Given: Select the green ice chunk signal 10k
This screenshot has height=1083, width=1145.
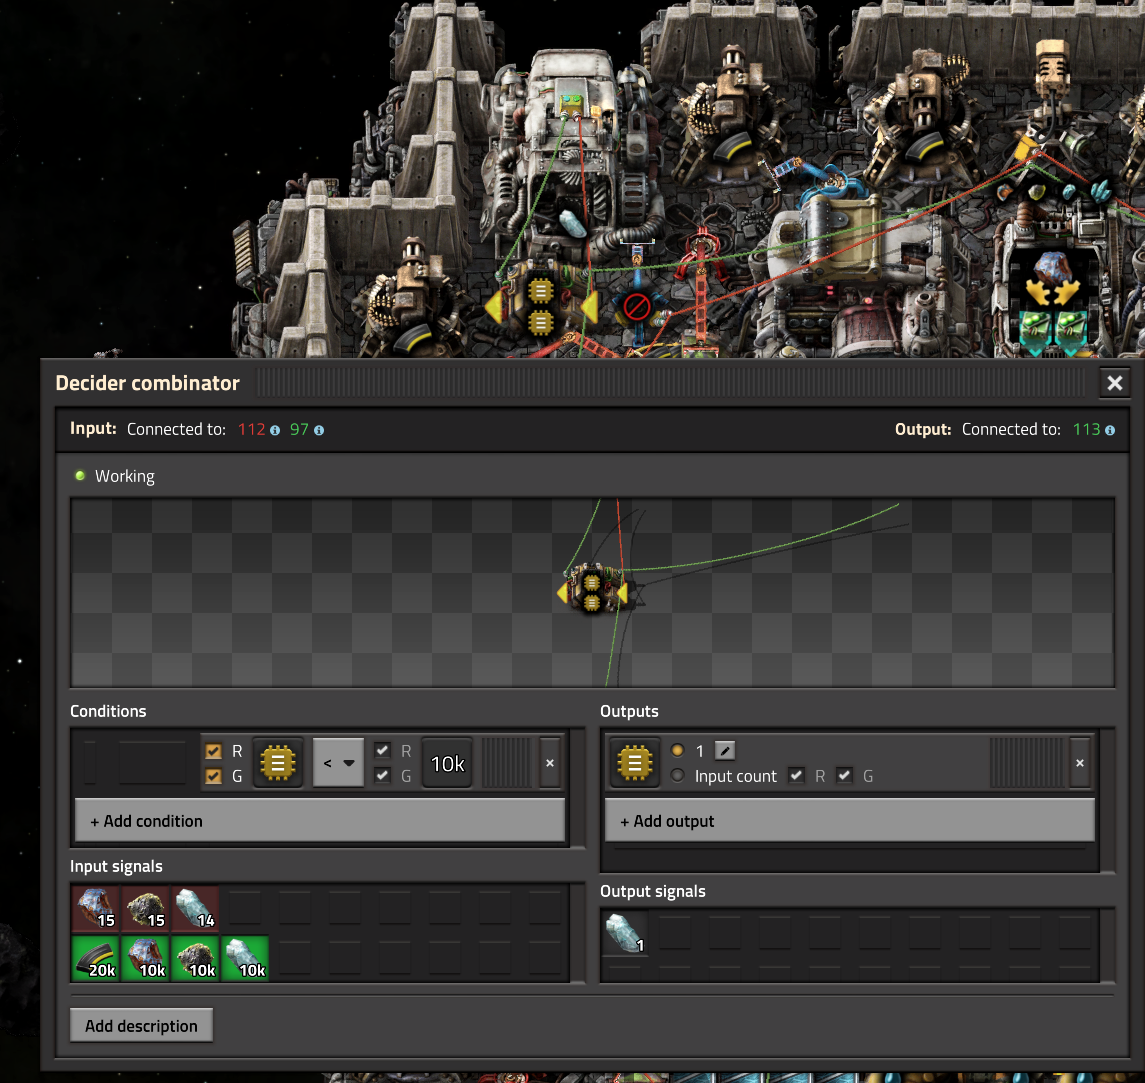Looking at the screenshot, I should click(x=245, y=958).
